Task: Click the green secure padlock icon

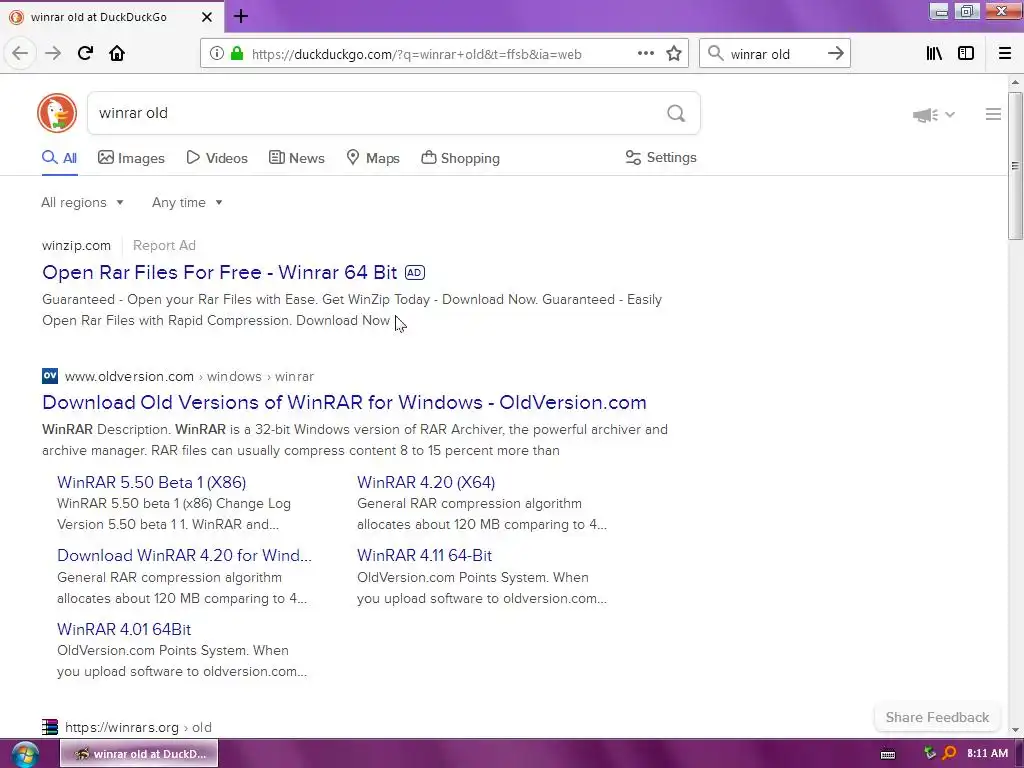Action: click(x=237, y=54)
